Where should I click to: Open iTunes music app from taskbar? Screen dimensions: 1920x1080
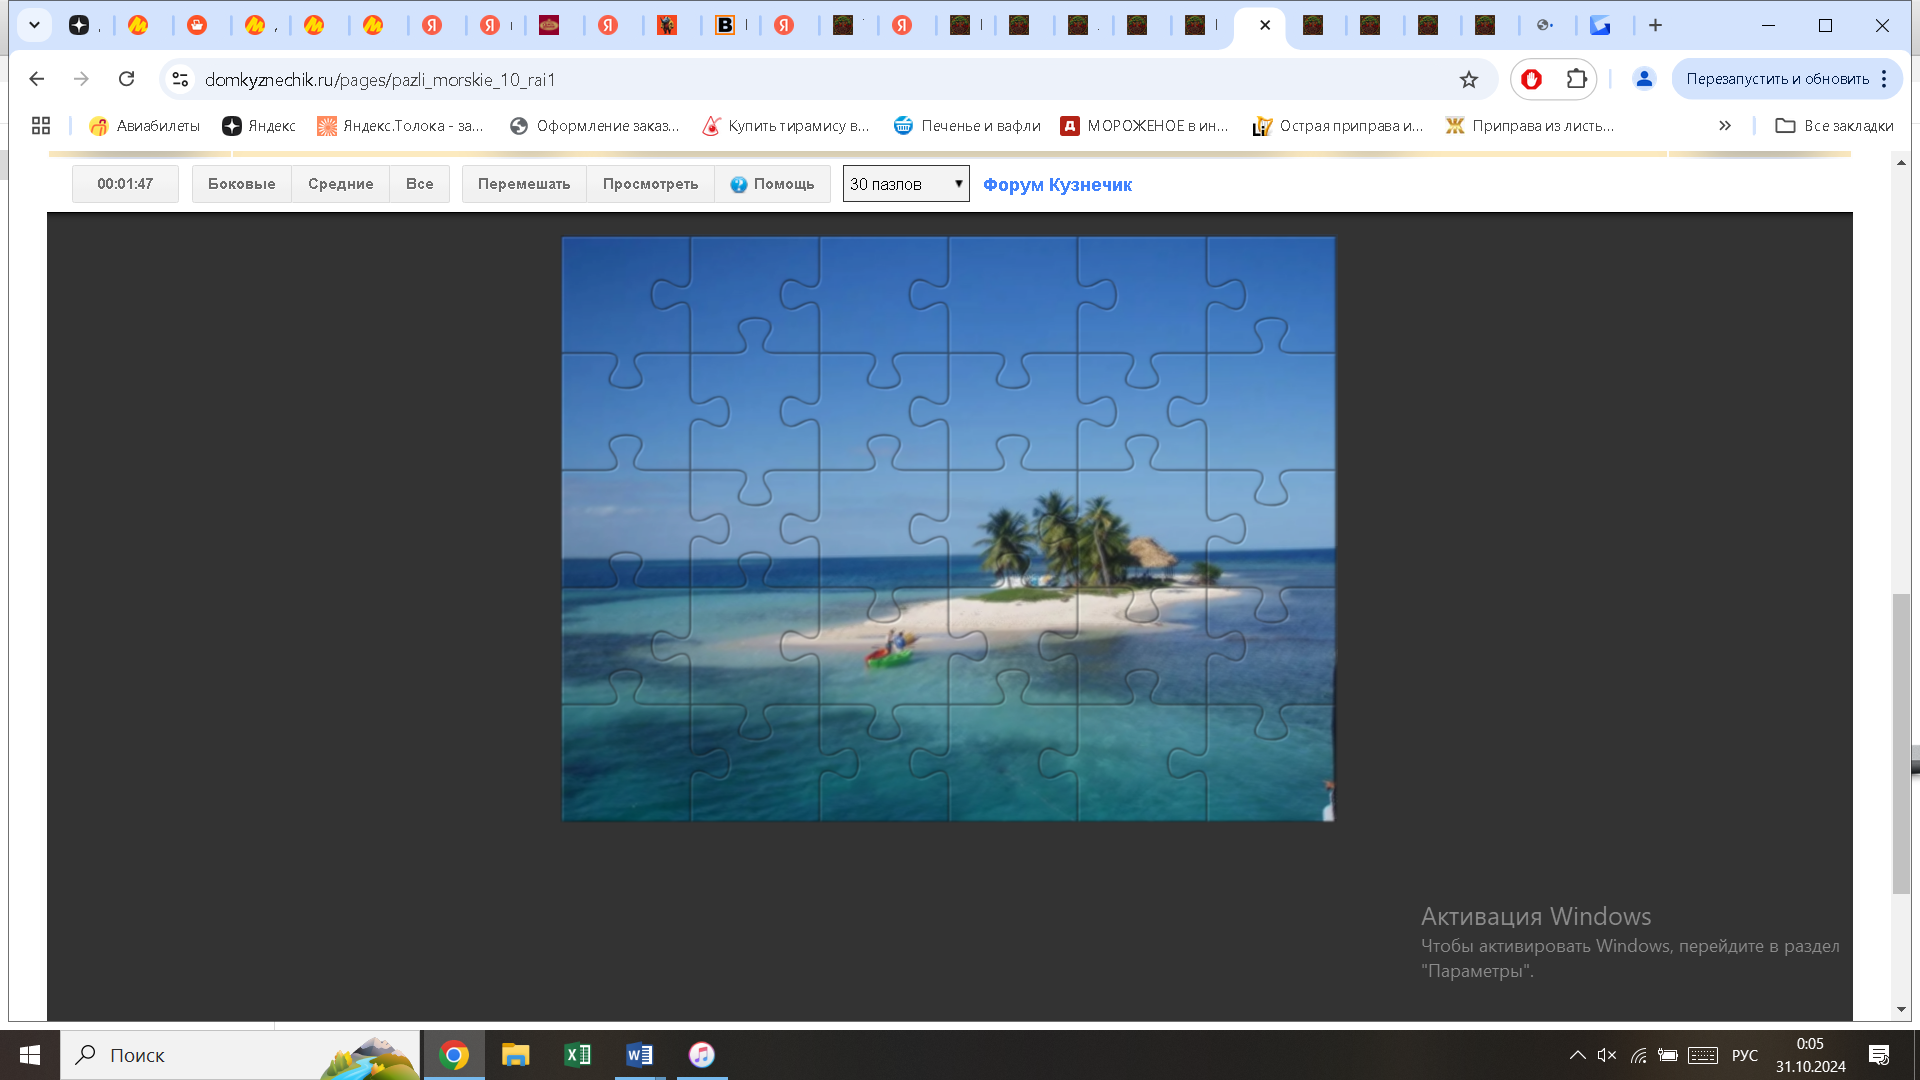click(702, 1055)
